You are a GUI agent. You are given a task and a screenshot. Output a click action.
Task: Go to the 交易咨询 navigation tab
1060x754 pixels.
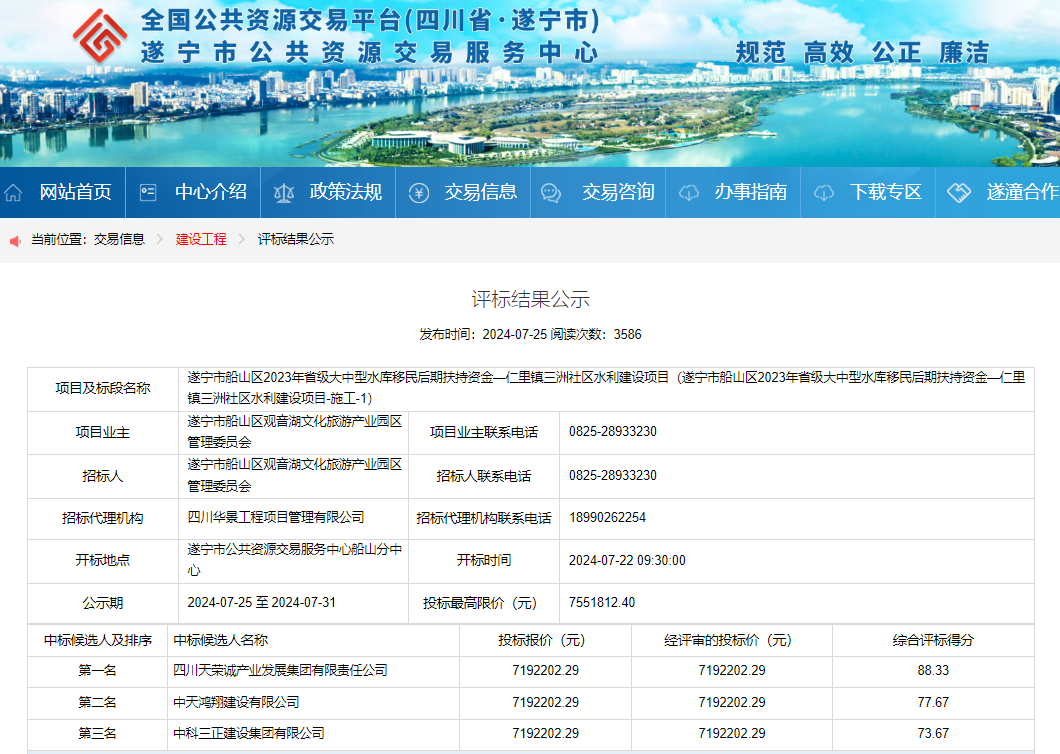pyautogui.click(x=618, y=192)
